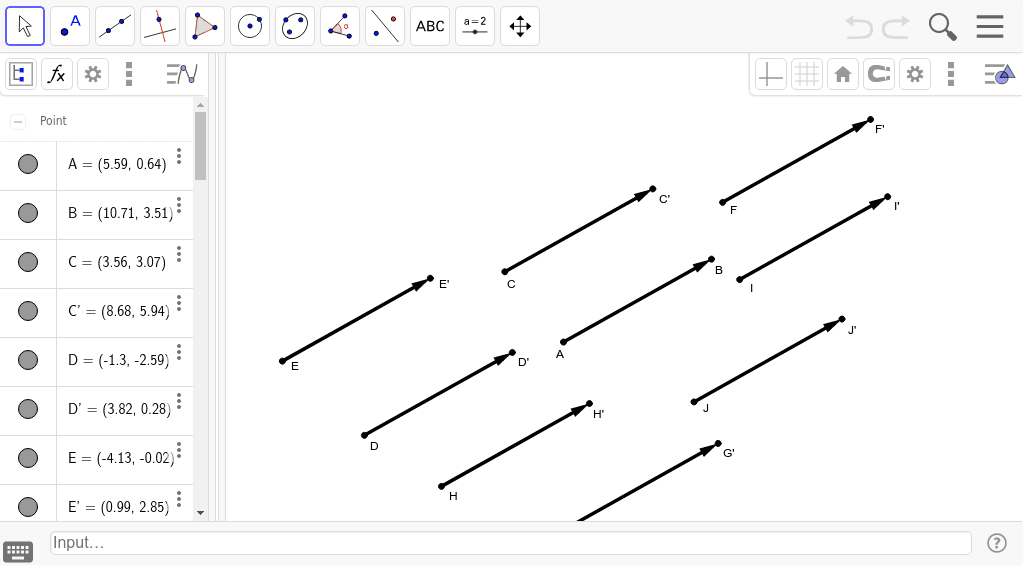Image resolution: width=1024 pixels, height=566 pixels.
Task: Open point capturing magnet options
Action: pyautogui.click(x=878, y=74)
